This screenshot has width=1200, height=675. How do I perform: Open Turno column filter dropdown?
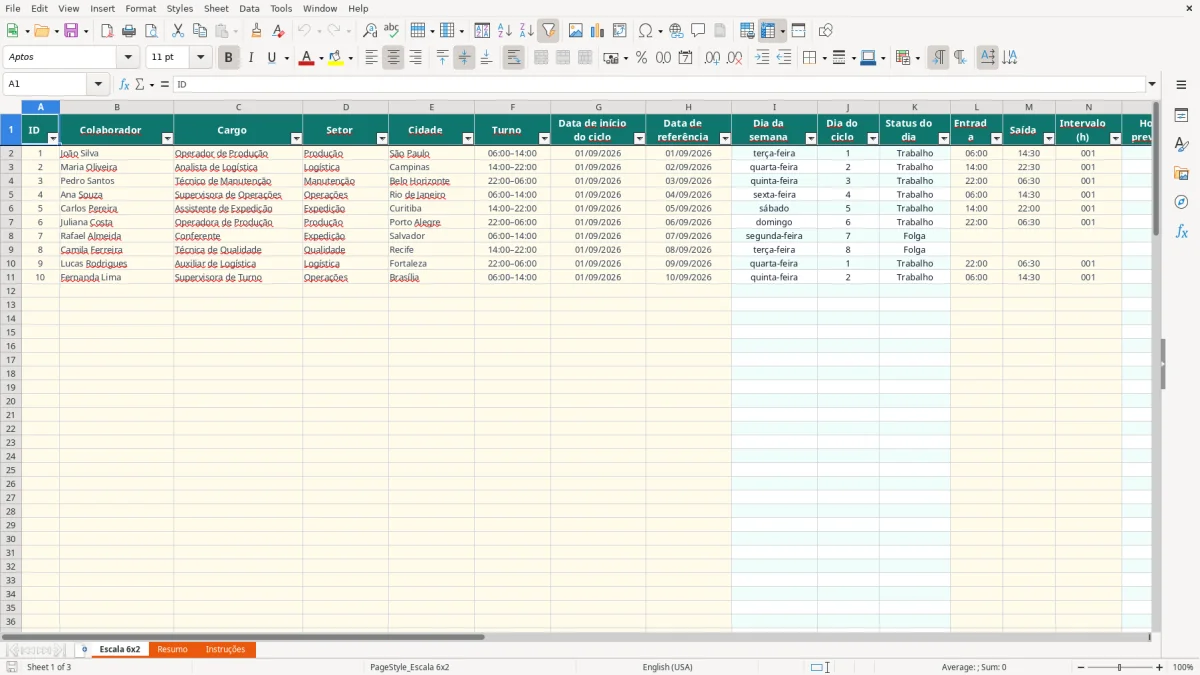(544, 138)
